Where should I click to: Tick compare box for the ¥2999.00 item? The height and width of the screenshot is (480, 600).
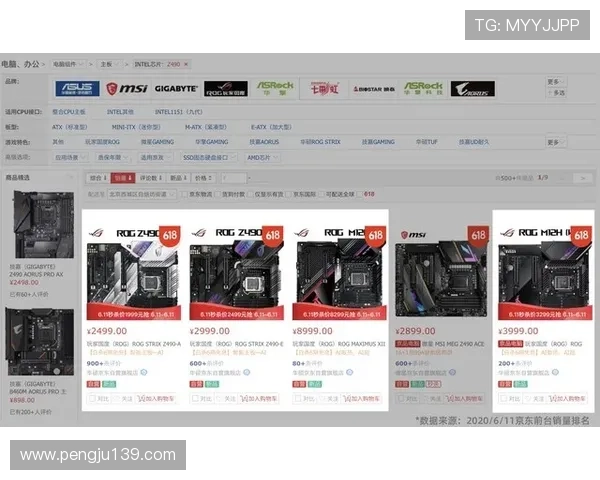click(x=195, y=398)
